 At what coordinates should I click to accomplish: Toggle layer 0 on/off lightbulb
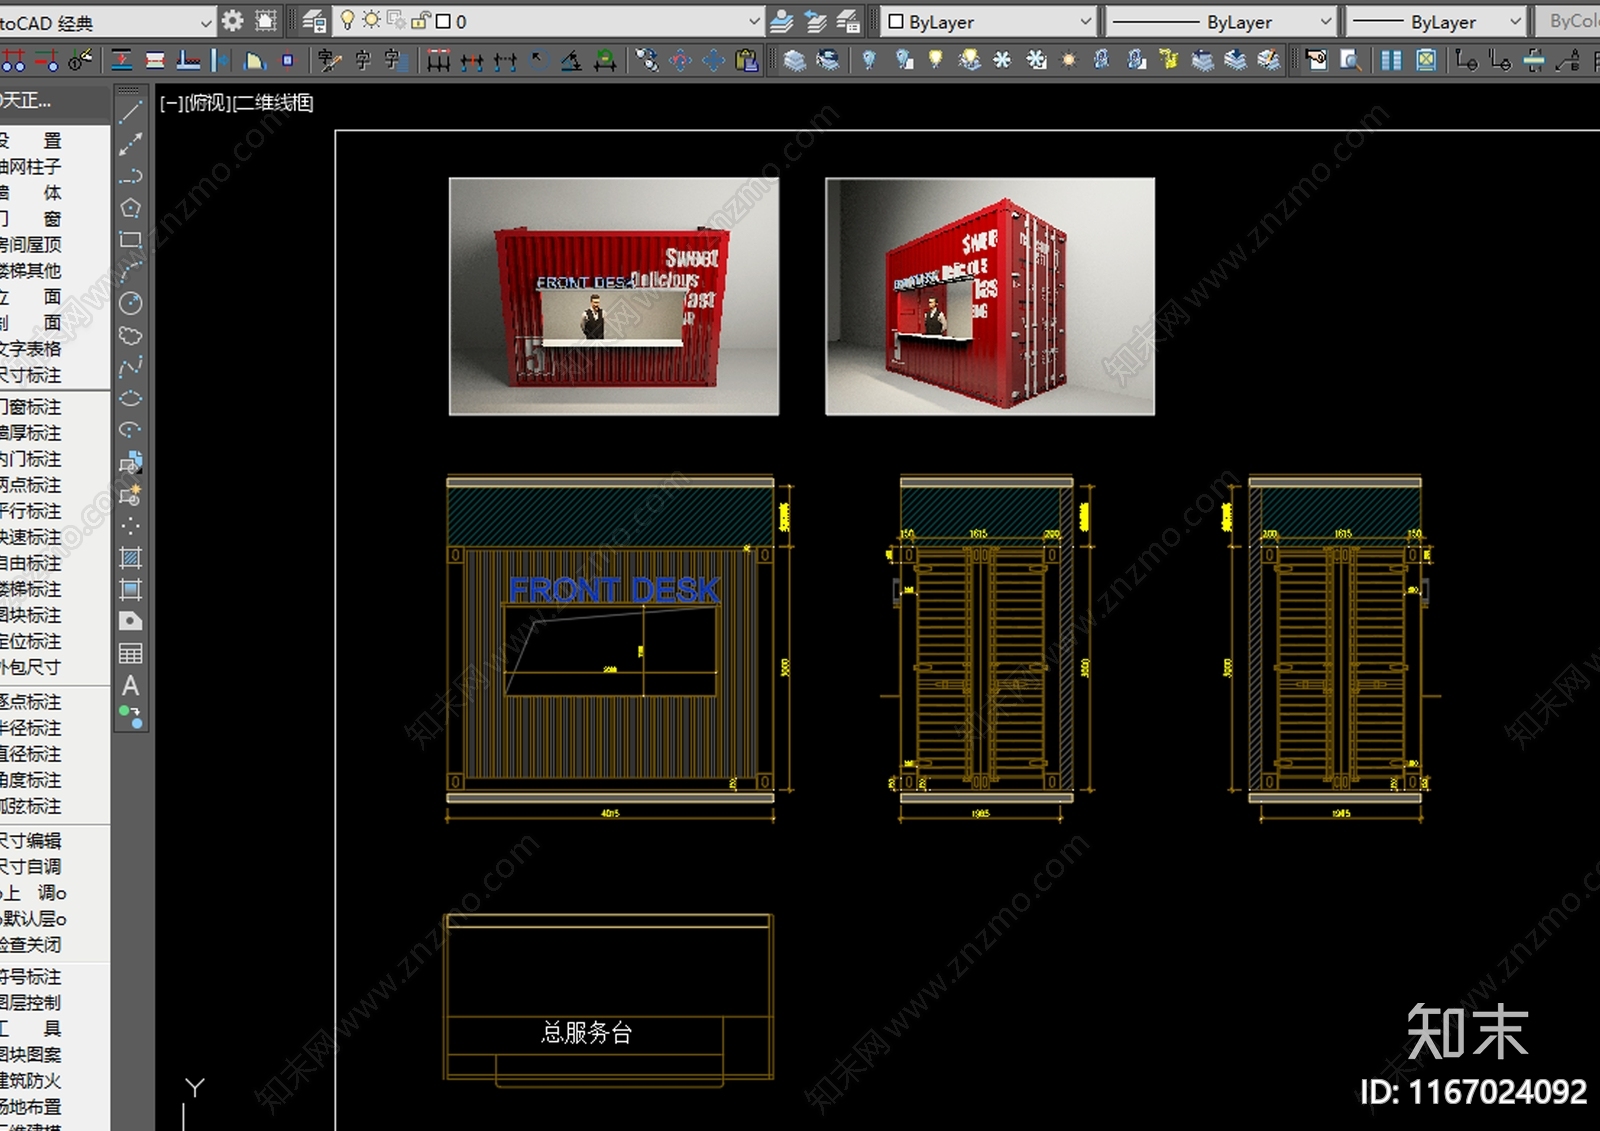(x=347, y=20)
